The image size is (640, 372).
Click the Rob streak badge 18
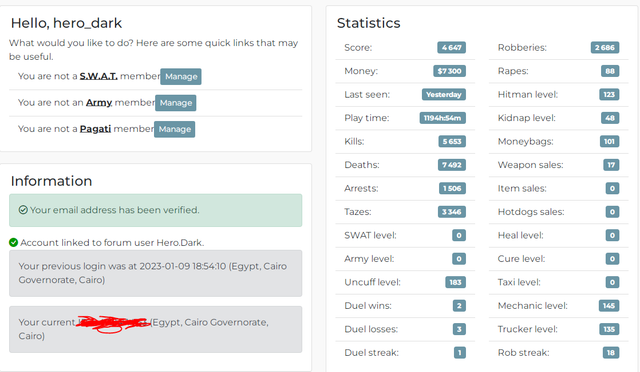611,353
